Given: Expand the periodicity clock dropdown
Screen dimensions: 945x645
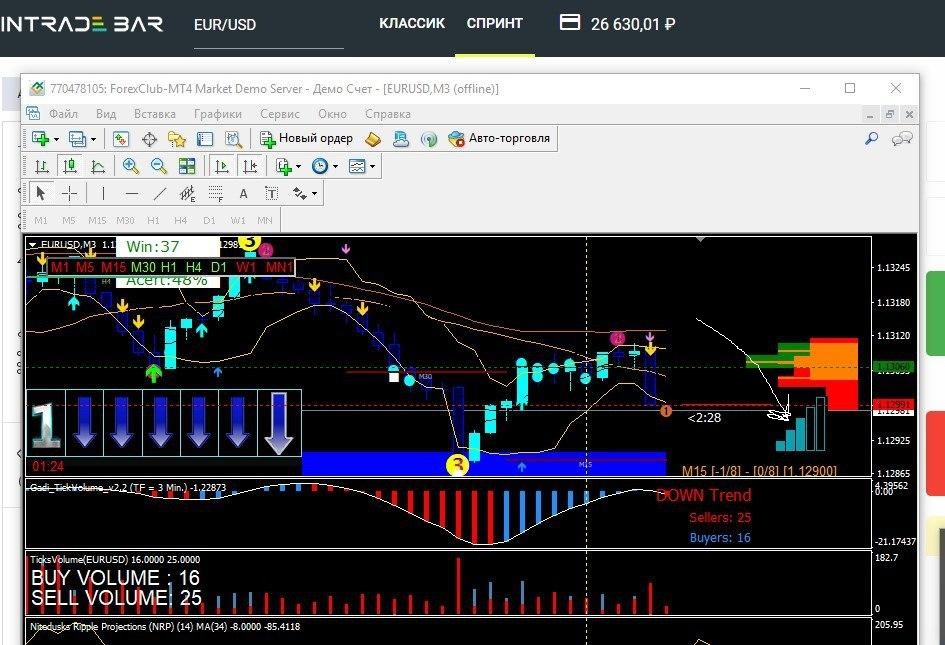Looking at the screenshot, I should (336, 166).
